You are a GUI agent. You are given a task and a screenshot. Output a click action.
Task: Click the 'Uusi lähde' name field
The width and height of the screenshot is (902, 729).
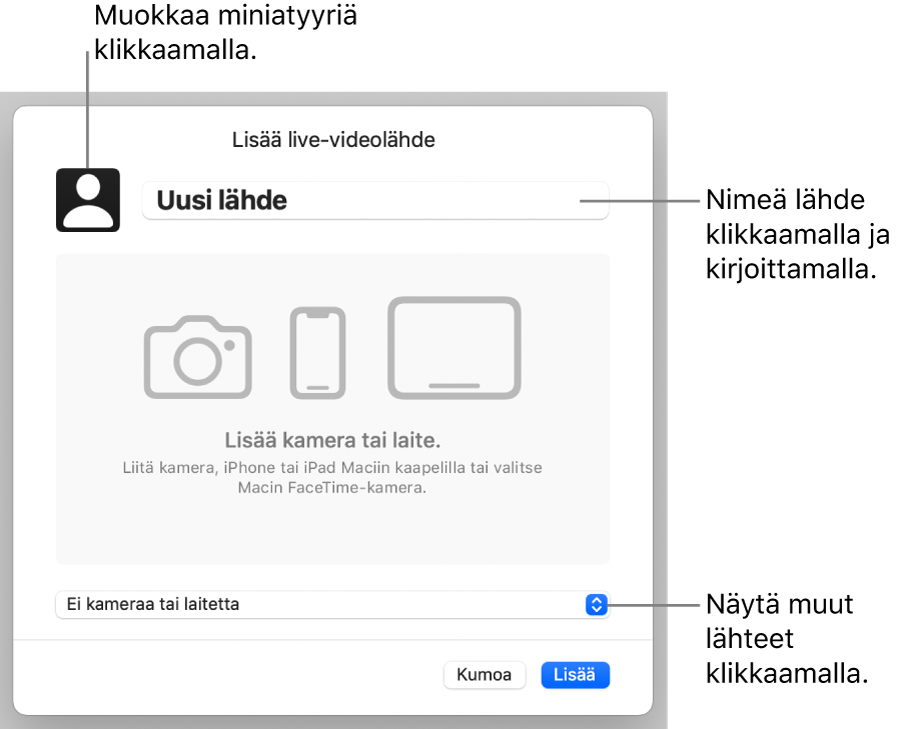coord(375,200)
